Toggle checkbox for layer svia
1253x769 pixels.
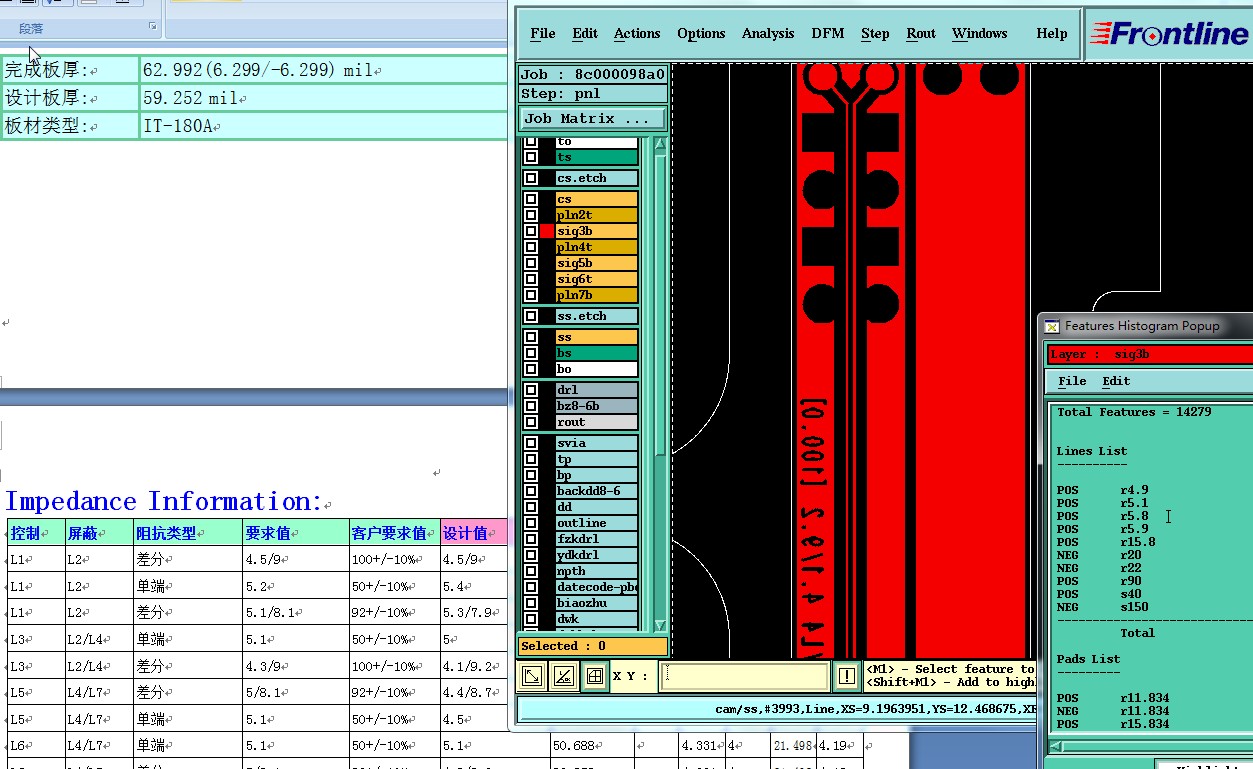click(531, 443)
